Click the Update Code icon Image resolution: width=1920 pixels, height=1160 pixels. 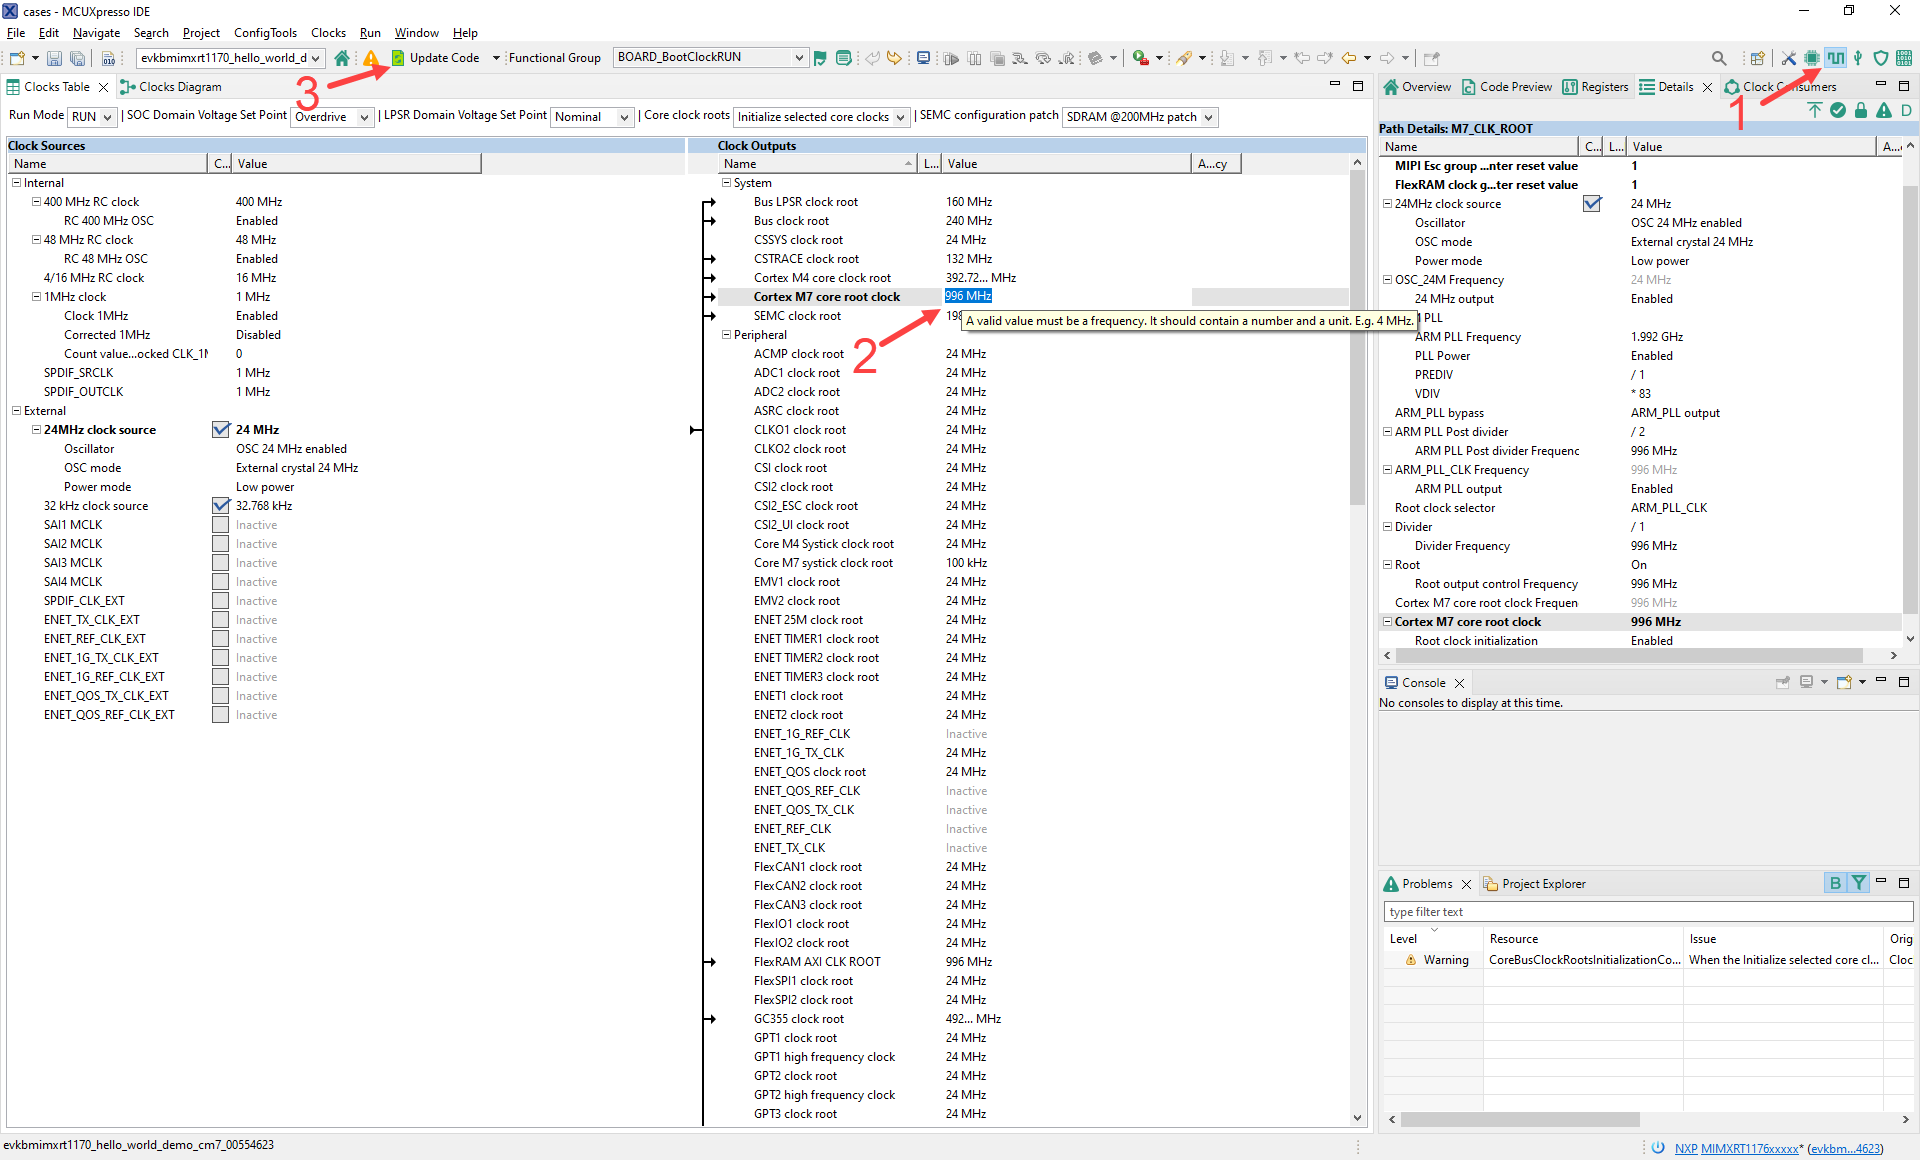(x=398, y=58)
